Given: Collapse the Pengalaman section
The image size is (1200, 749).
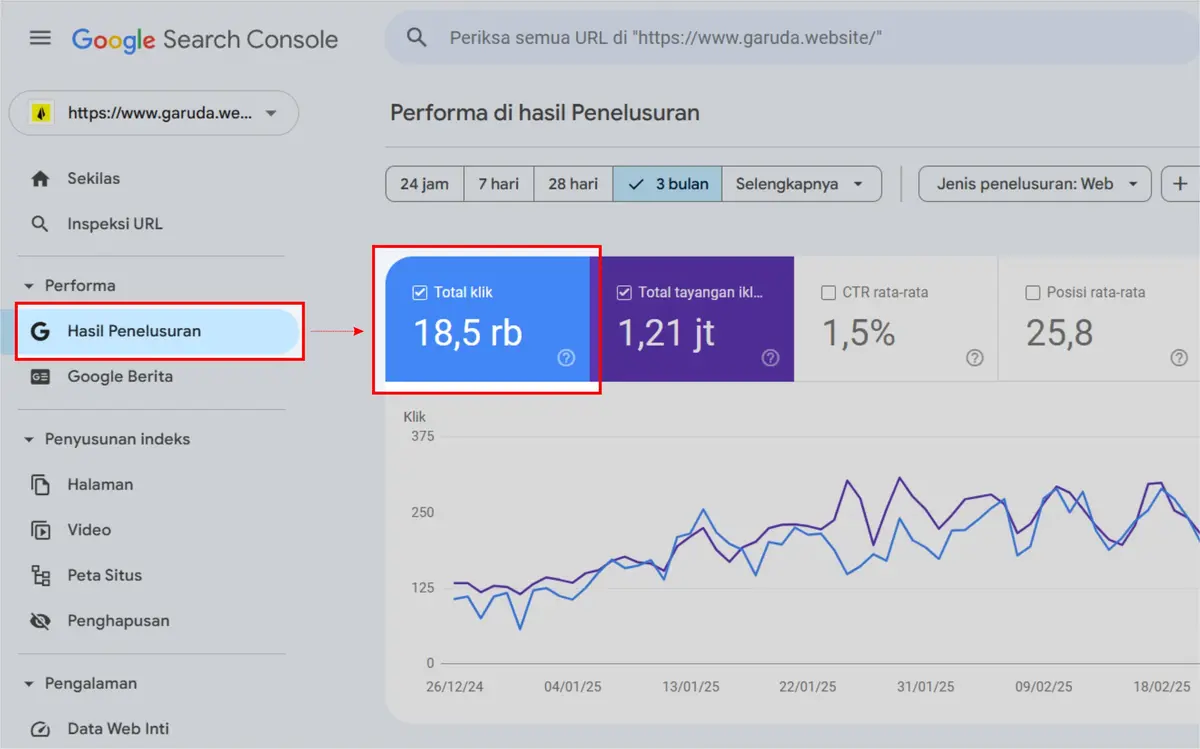Looking at the screenshot, I should click(28, 684).
